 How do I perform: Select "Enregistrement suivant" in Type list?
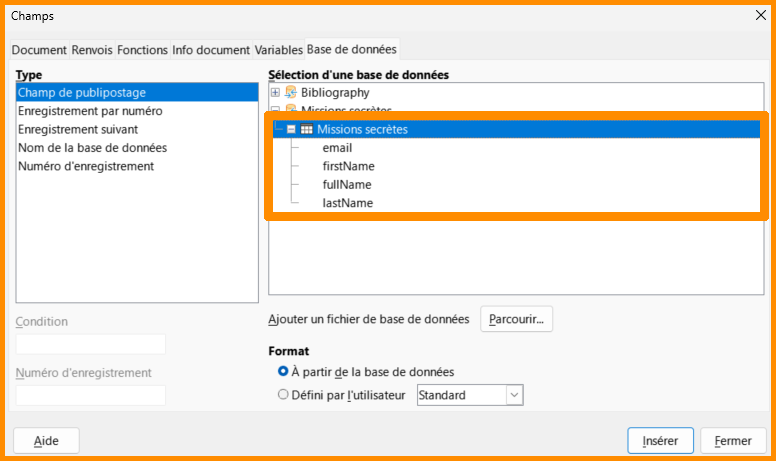[78, 129]
